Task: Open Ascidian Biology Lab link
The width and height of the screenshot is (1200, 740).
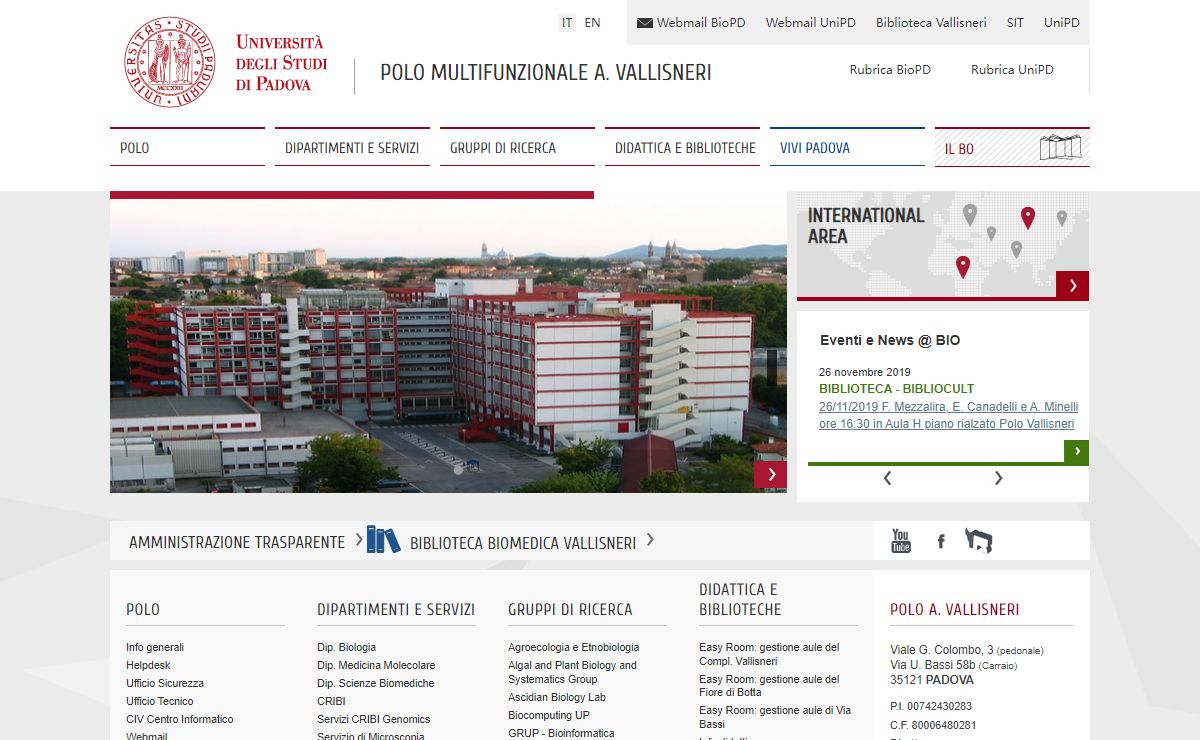Action: pyautogui.click(x=557, y=697)
